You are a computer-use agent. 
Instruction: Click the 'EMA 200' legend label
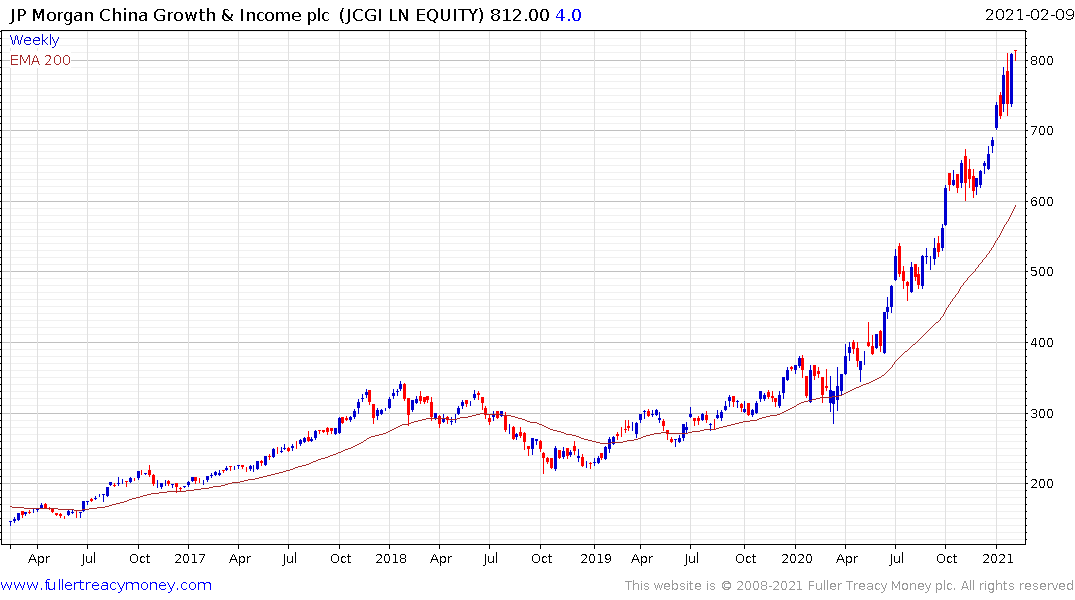click(x=40, y=60)
